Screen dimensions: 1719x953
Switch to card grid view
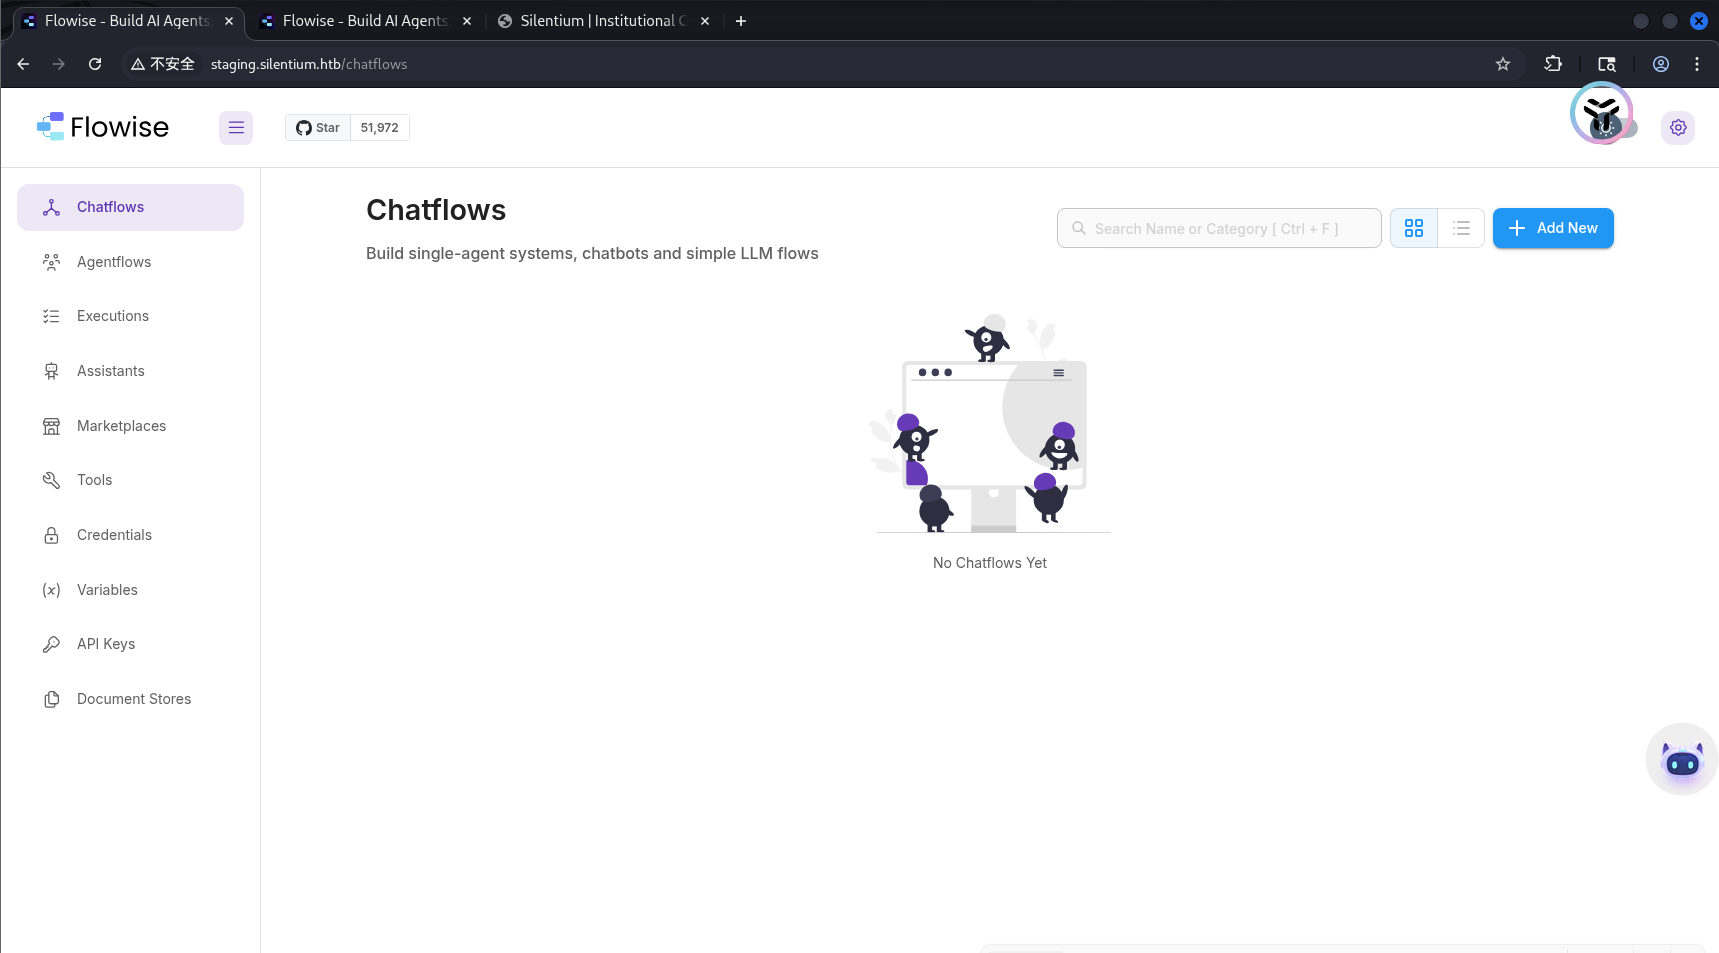tap(1414, 228)
